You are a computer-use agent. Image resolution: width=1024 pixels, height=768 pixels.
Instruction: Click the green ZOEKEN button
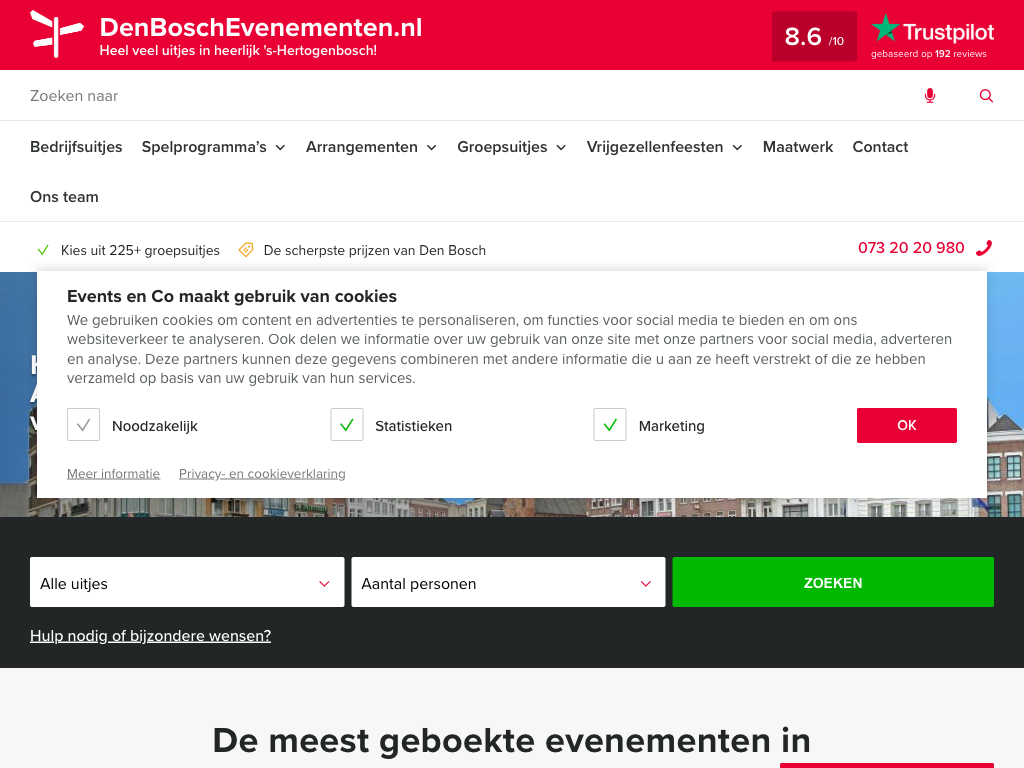[x=833, y=582]
